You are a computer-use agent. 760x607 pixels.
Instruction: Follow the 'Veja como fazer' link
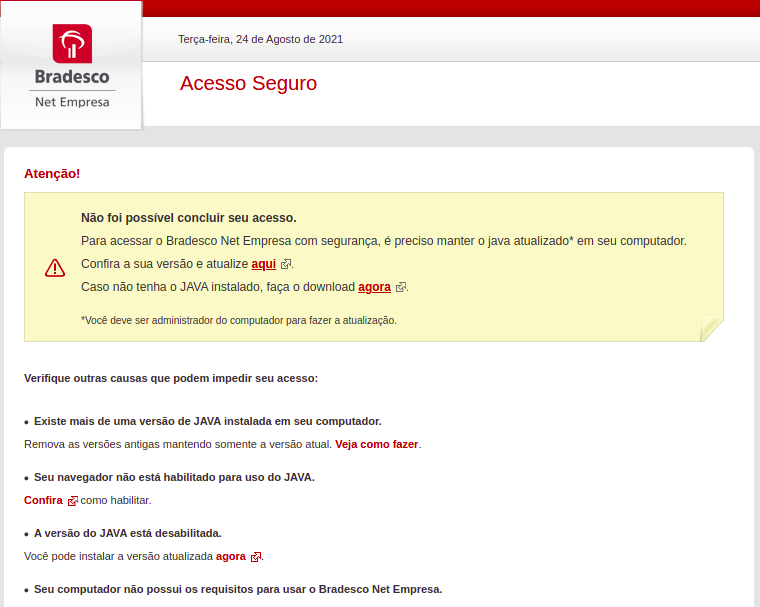point(377,444)
